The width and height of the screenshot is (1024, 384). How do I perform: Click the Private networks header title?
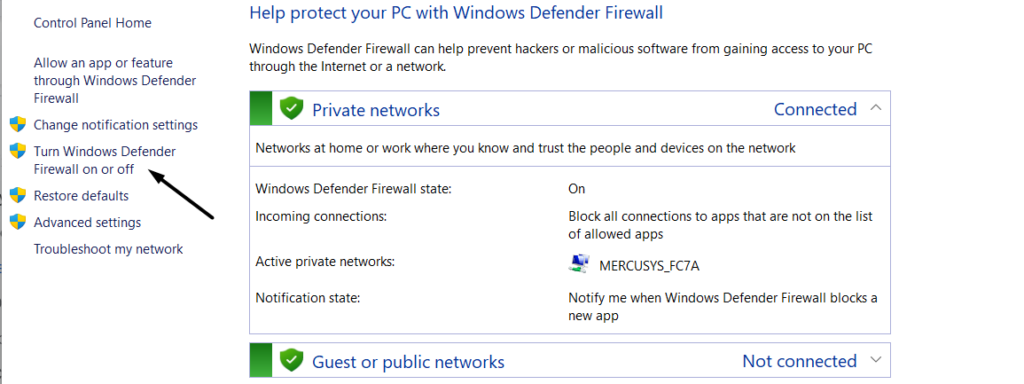[376, 110]
